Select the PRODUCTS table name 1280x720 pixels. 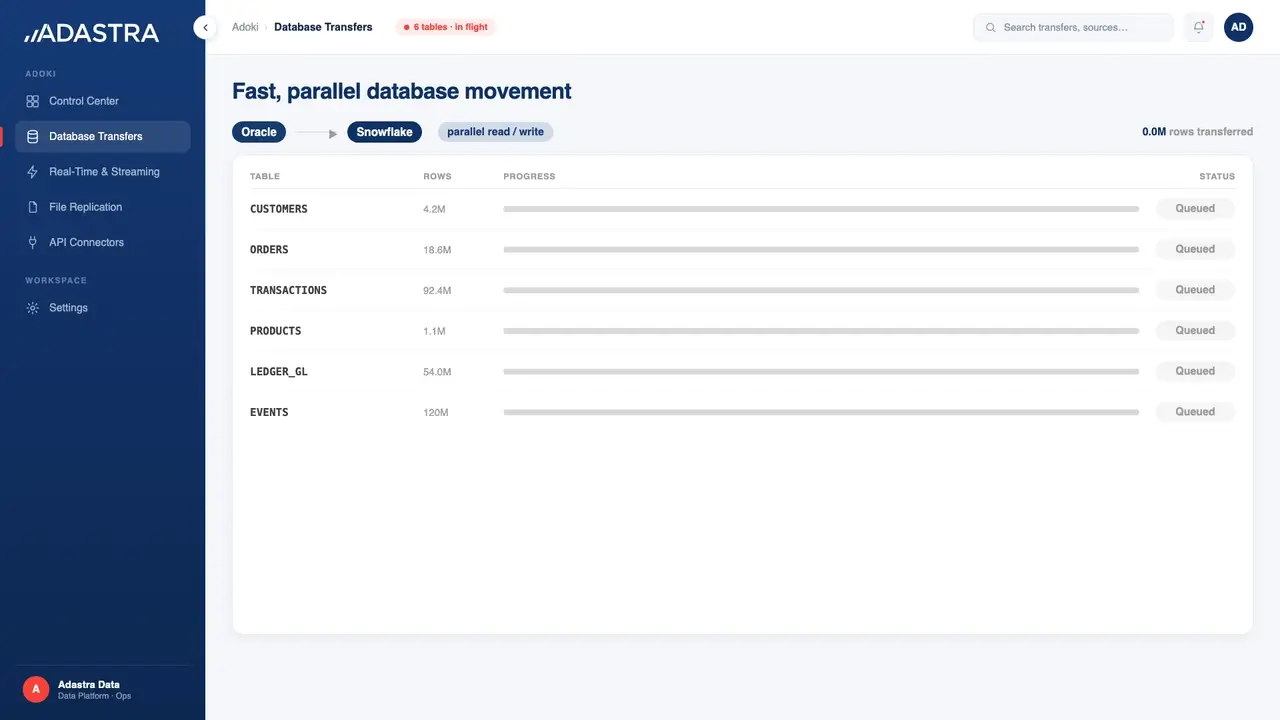[x=275, y=331]
